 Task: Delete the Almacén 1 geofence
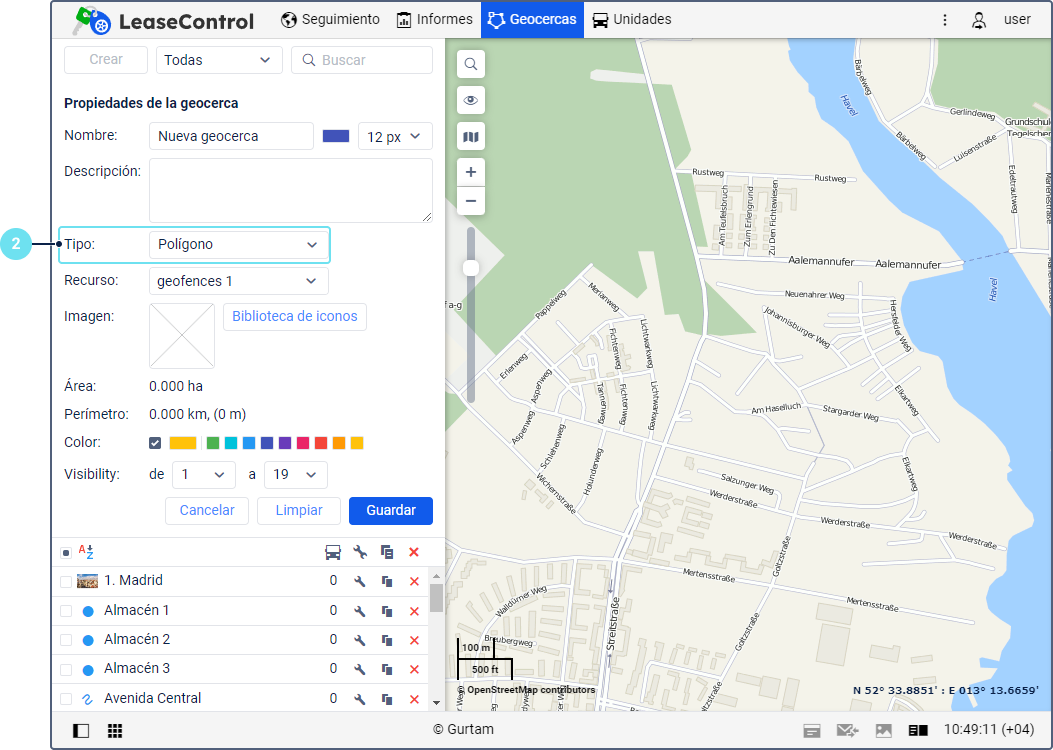(x=414, y=611)
